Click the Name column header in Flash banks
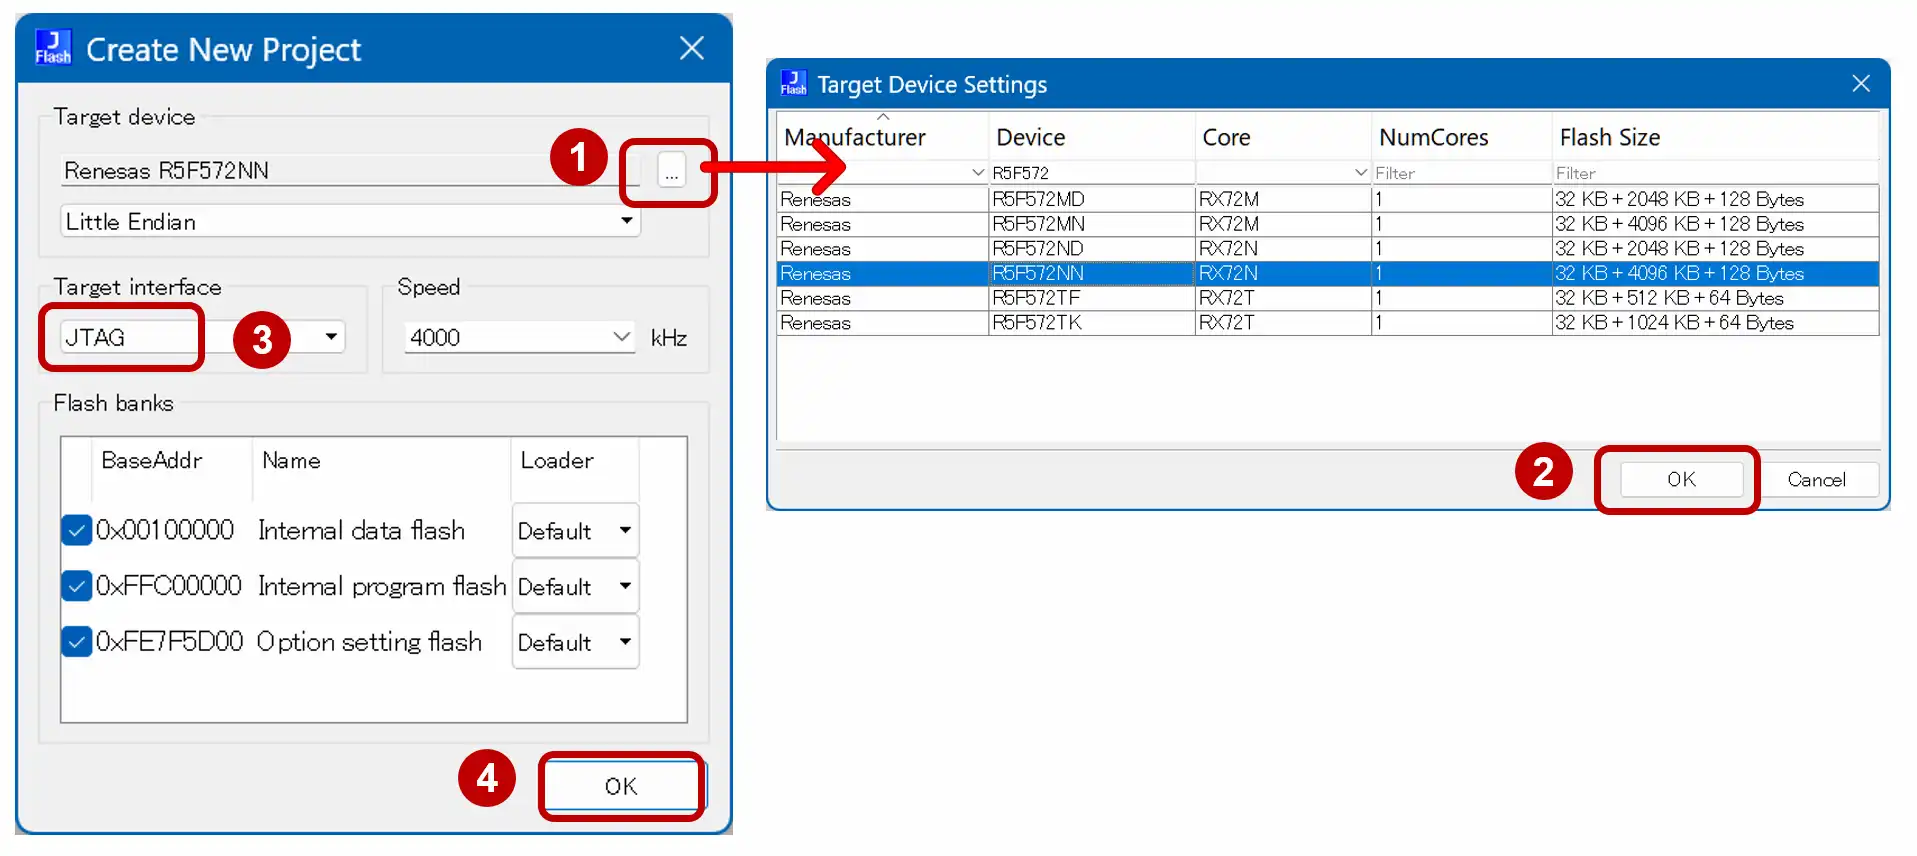 tap(291, 460)
